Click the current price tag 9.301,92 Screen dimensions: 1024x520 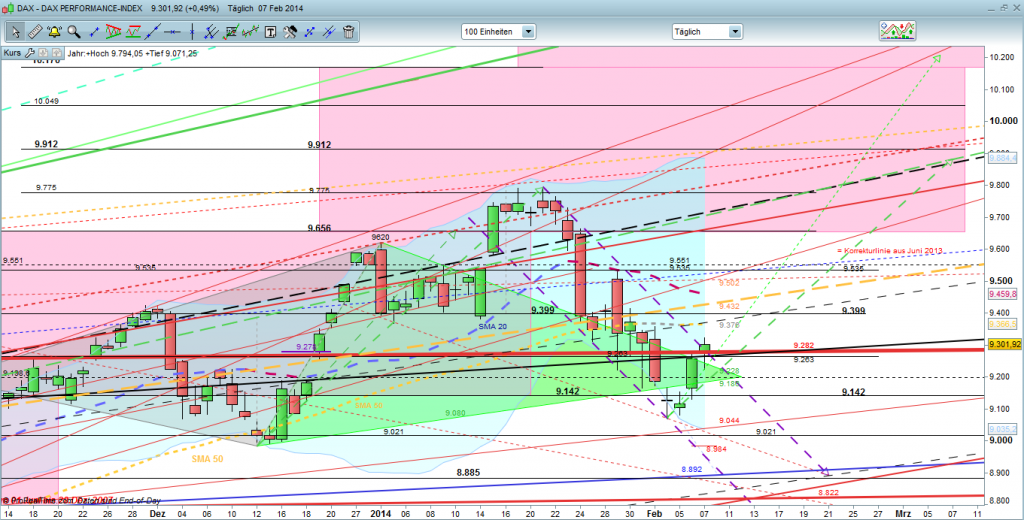(1005, 344)
